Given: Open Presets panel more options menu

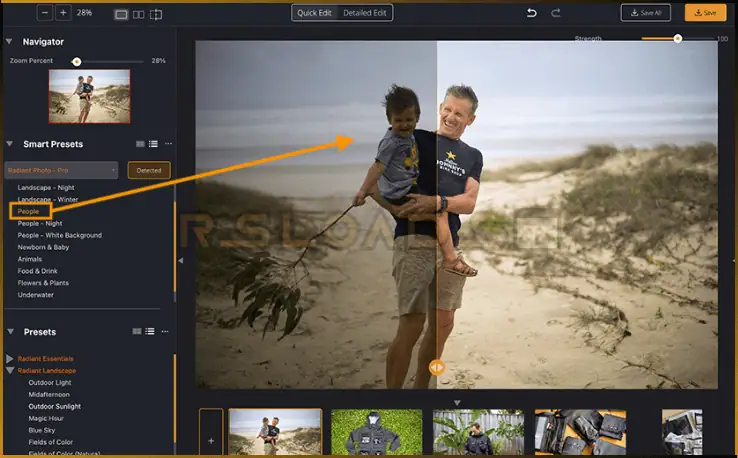Looking at the screenshot, I should pos(165,331).
